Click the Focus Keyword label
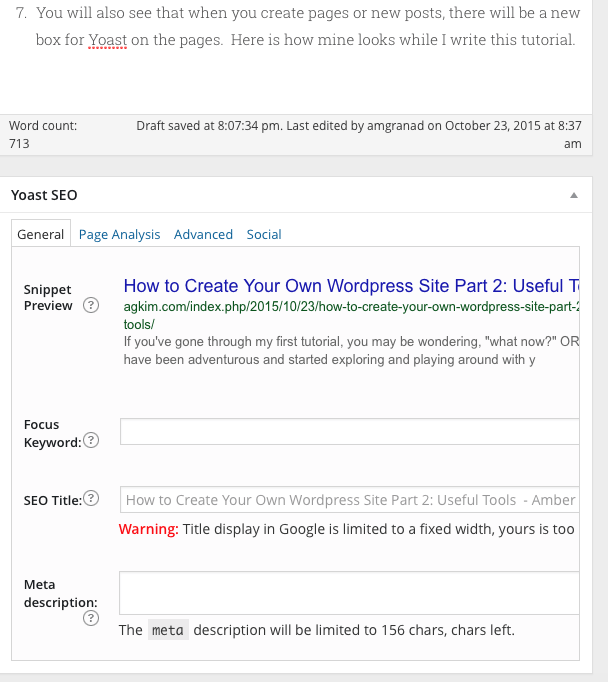 52,433
